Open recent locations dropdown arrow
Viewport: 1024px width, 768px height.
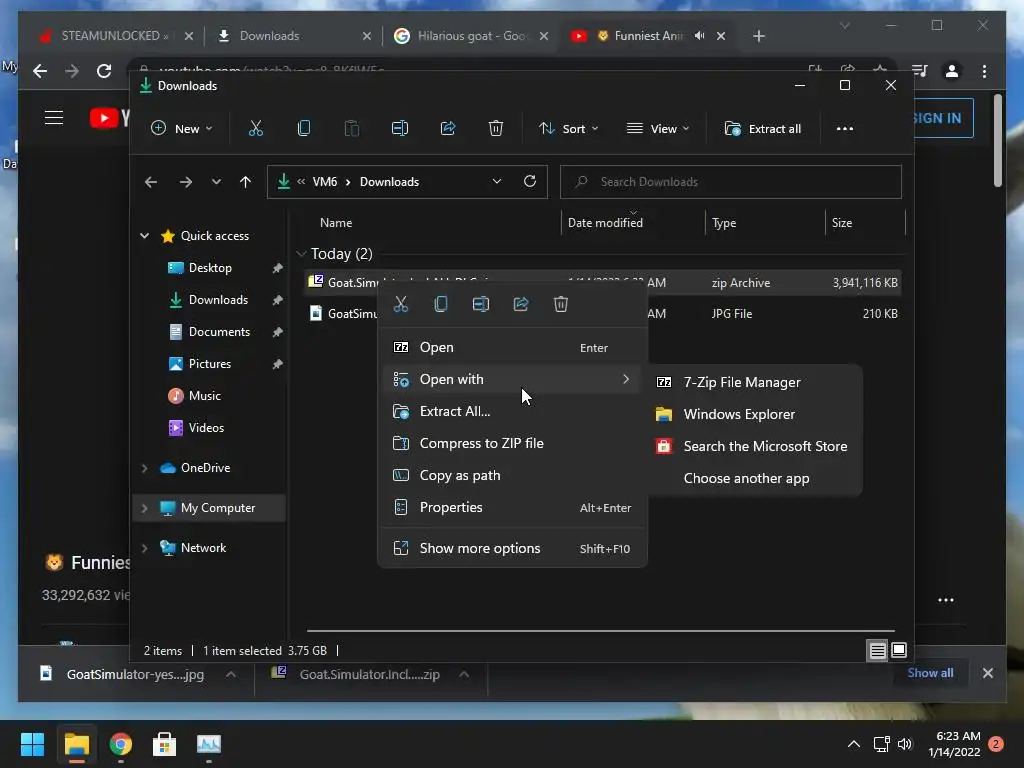pos(216,182)
